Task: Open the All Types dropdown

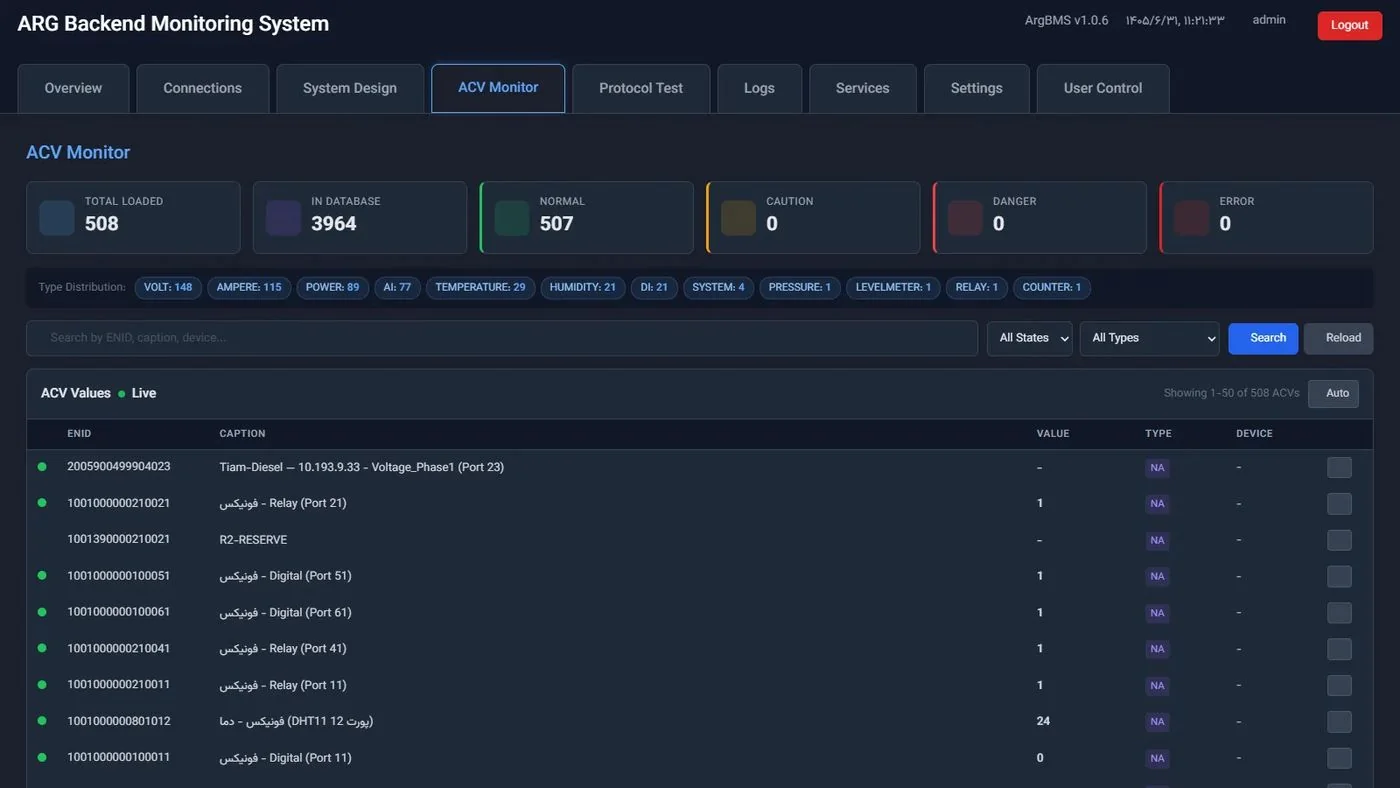Action: pyautogui.click(x=1150, y=338)
